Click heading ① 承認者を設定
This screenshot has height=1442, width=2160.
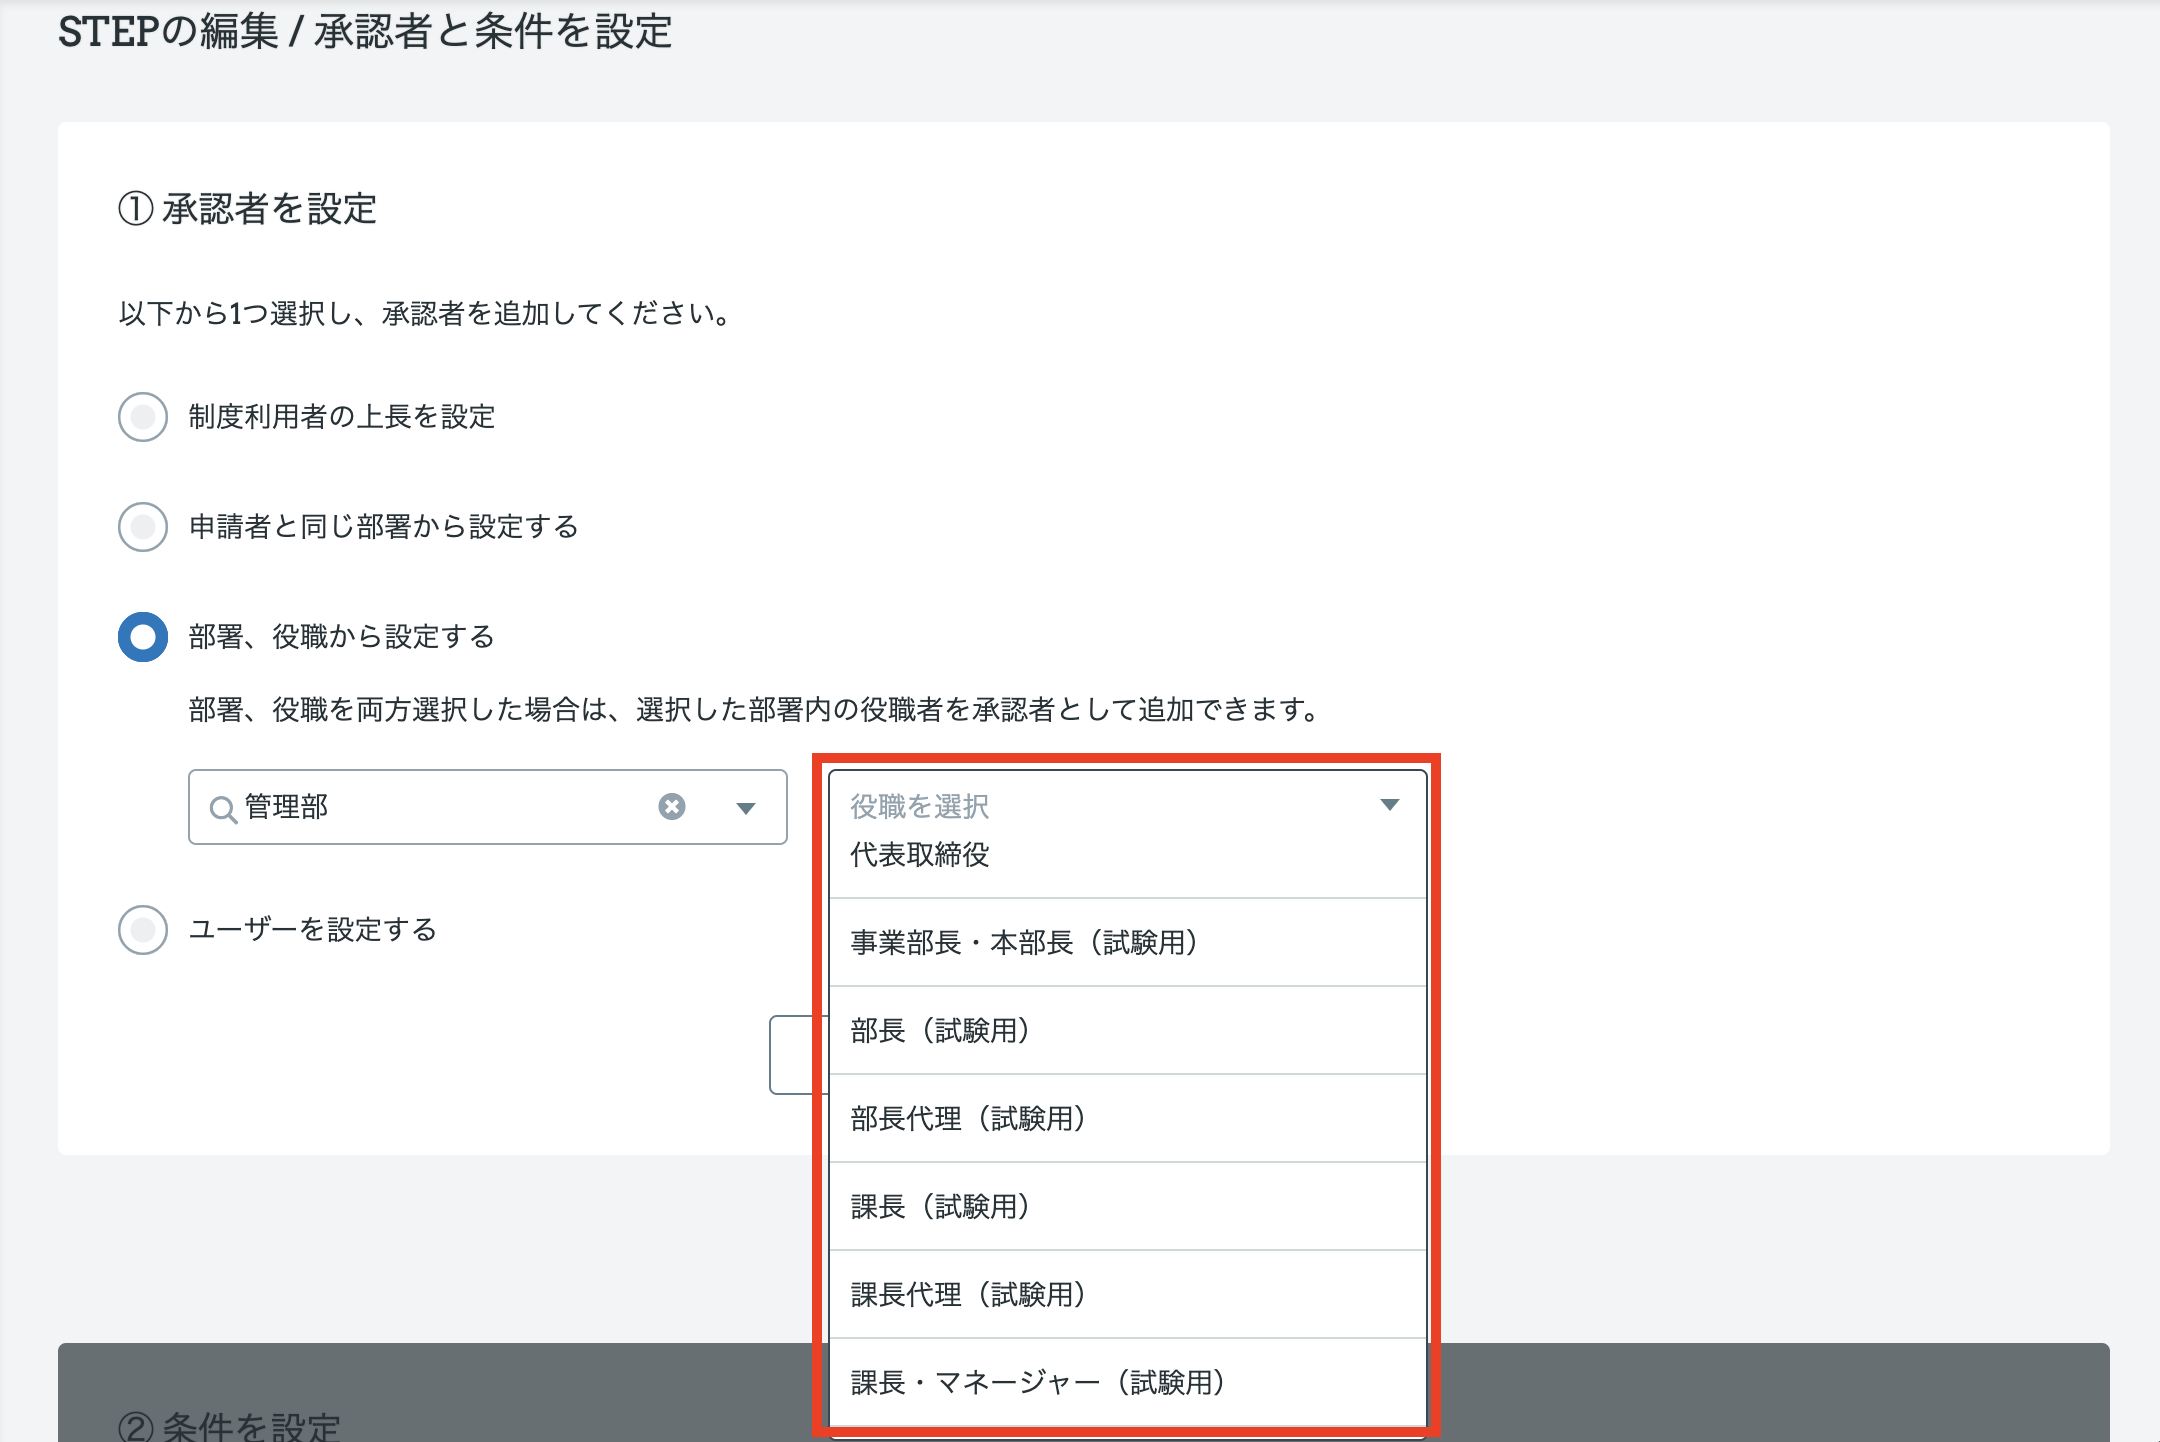247,209
